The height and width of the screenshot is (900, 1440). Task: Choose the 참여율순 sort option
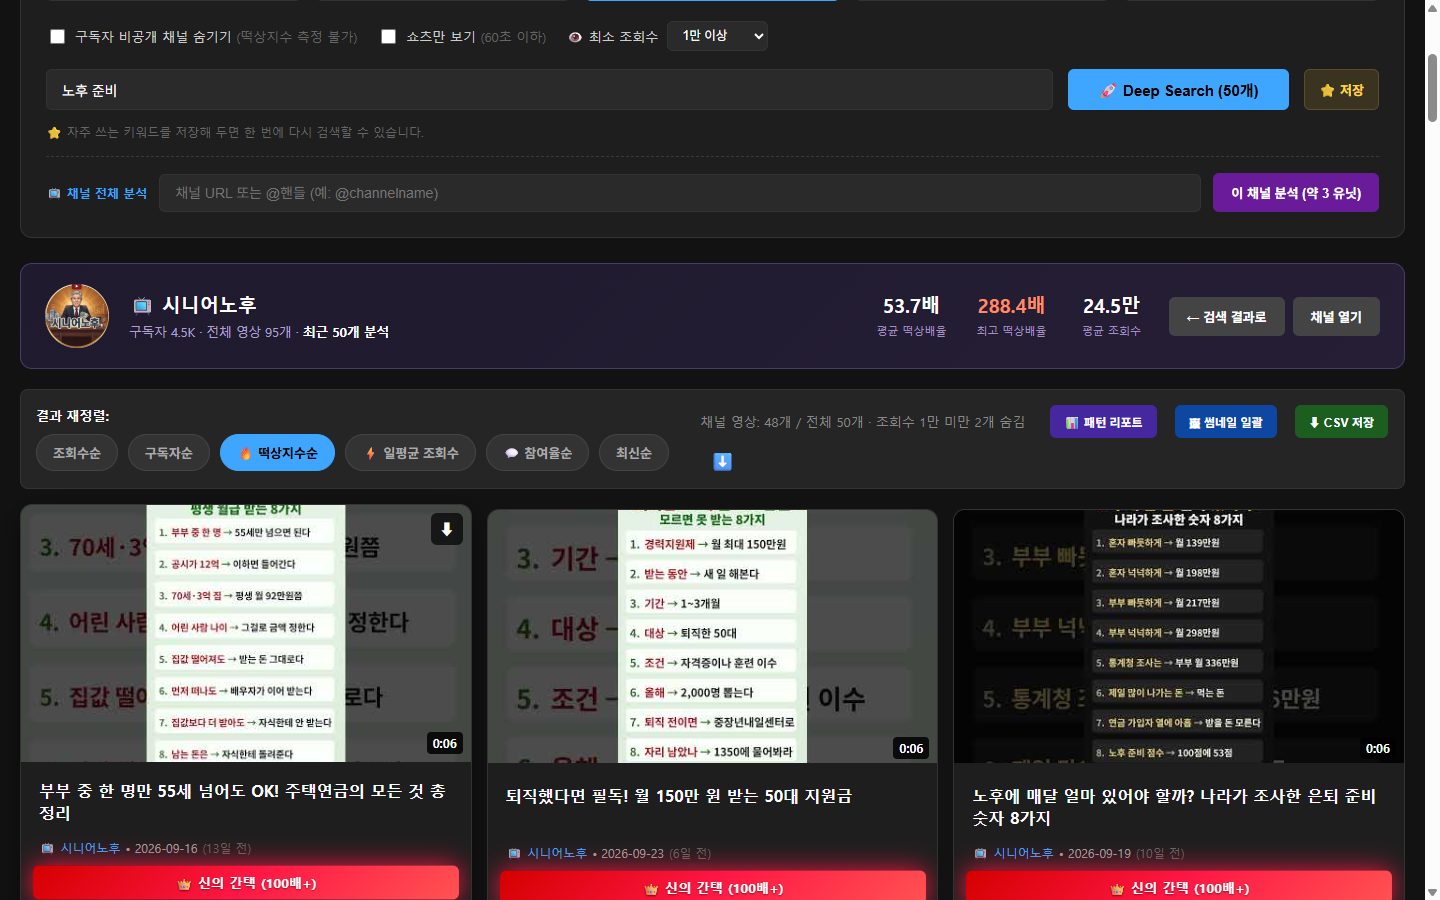tap(538, 453)
